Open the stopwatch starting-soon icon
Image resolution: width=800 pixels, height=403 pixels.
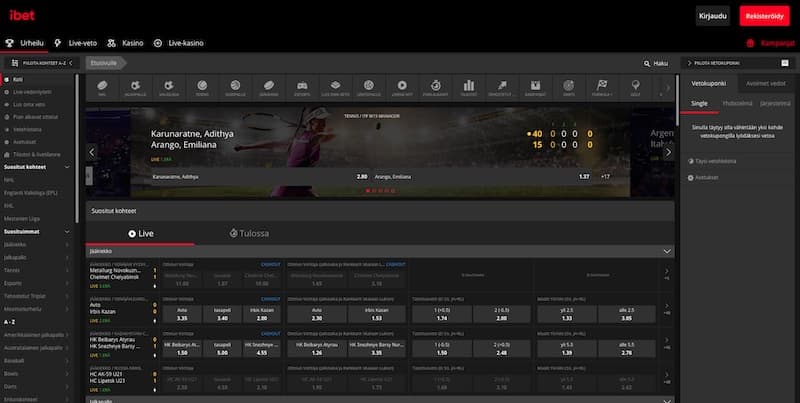tap(435, 88)
